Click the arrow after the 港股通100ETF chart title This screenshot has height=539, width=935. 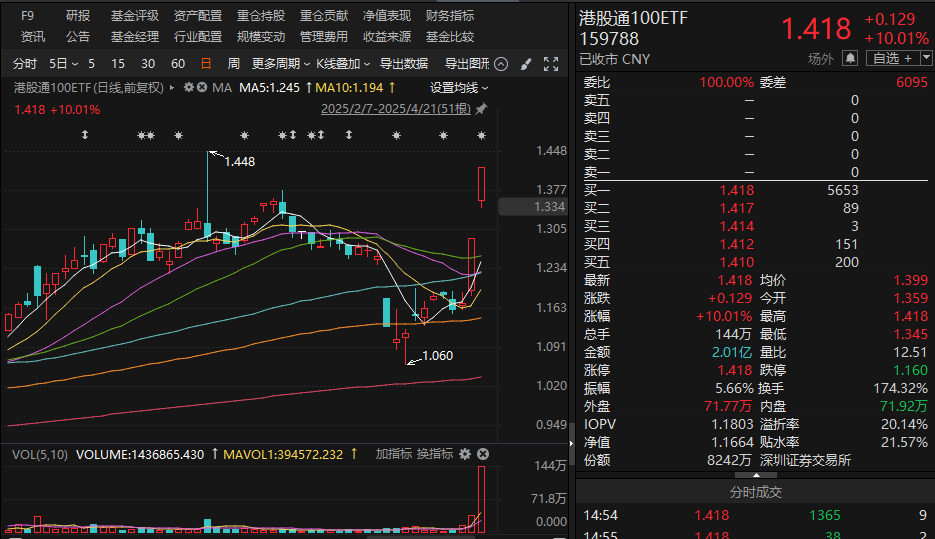(172, 88)
